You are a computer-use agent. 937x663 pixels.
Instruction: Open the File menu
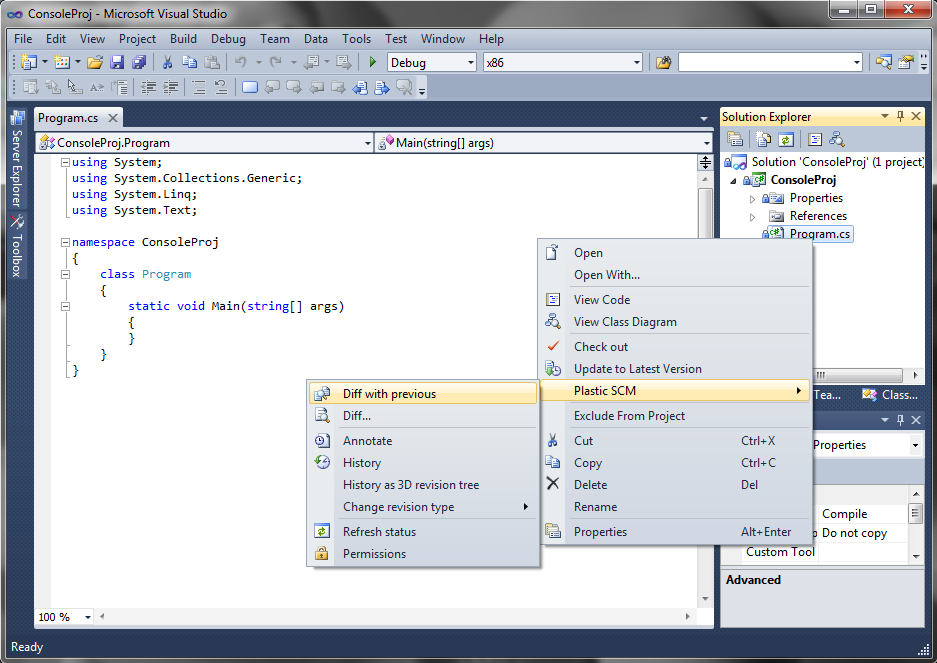(23, 39)
